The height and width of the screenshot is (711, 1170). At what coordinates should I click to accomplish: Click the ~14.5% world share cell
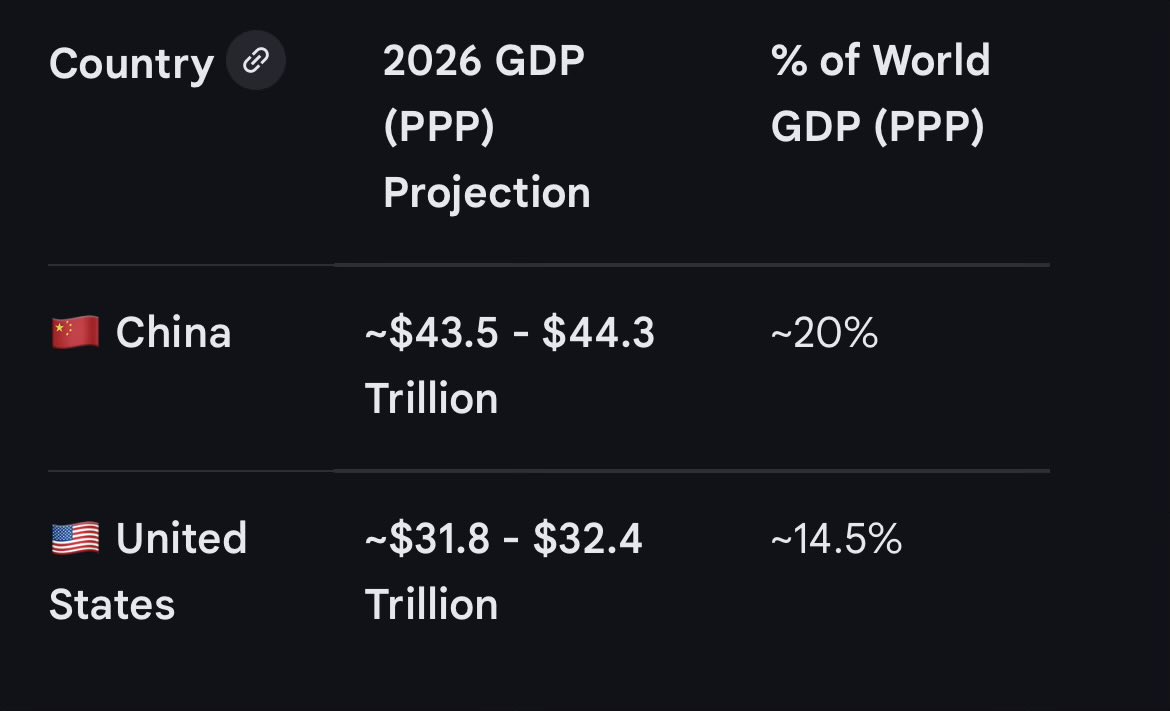836,539
